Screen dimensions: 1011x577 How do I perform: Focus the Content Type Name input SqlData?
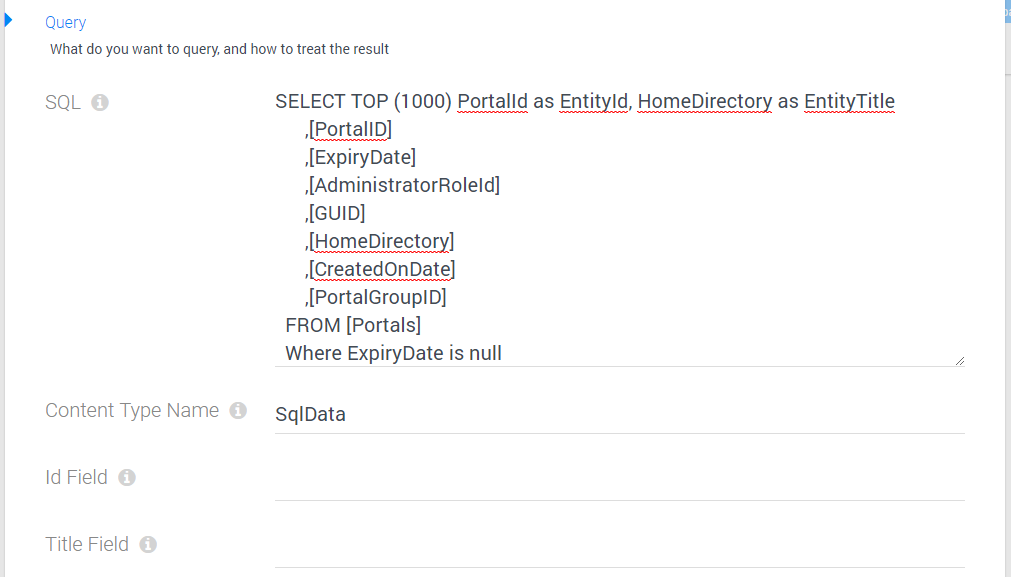620,415
